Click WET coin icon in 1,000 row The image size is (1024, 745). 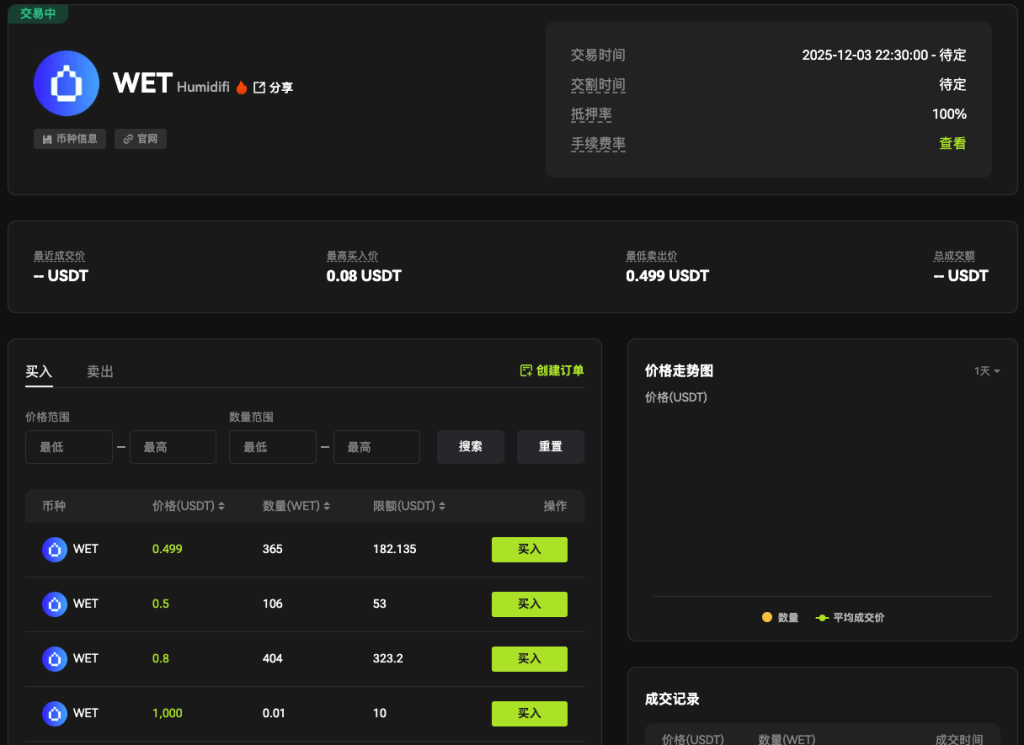coord(54,713)
